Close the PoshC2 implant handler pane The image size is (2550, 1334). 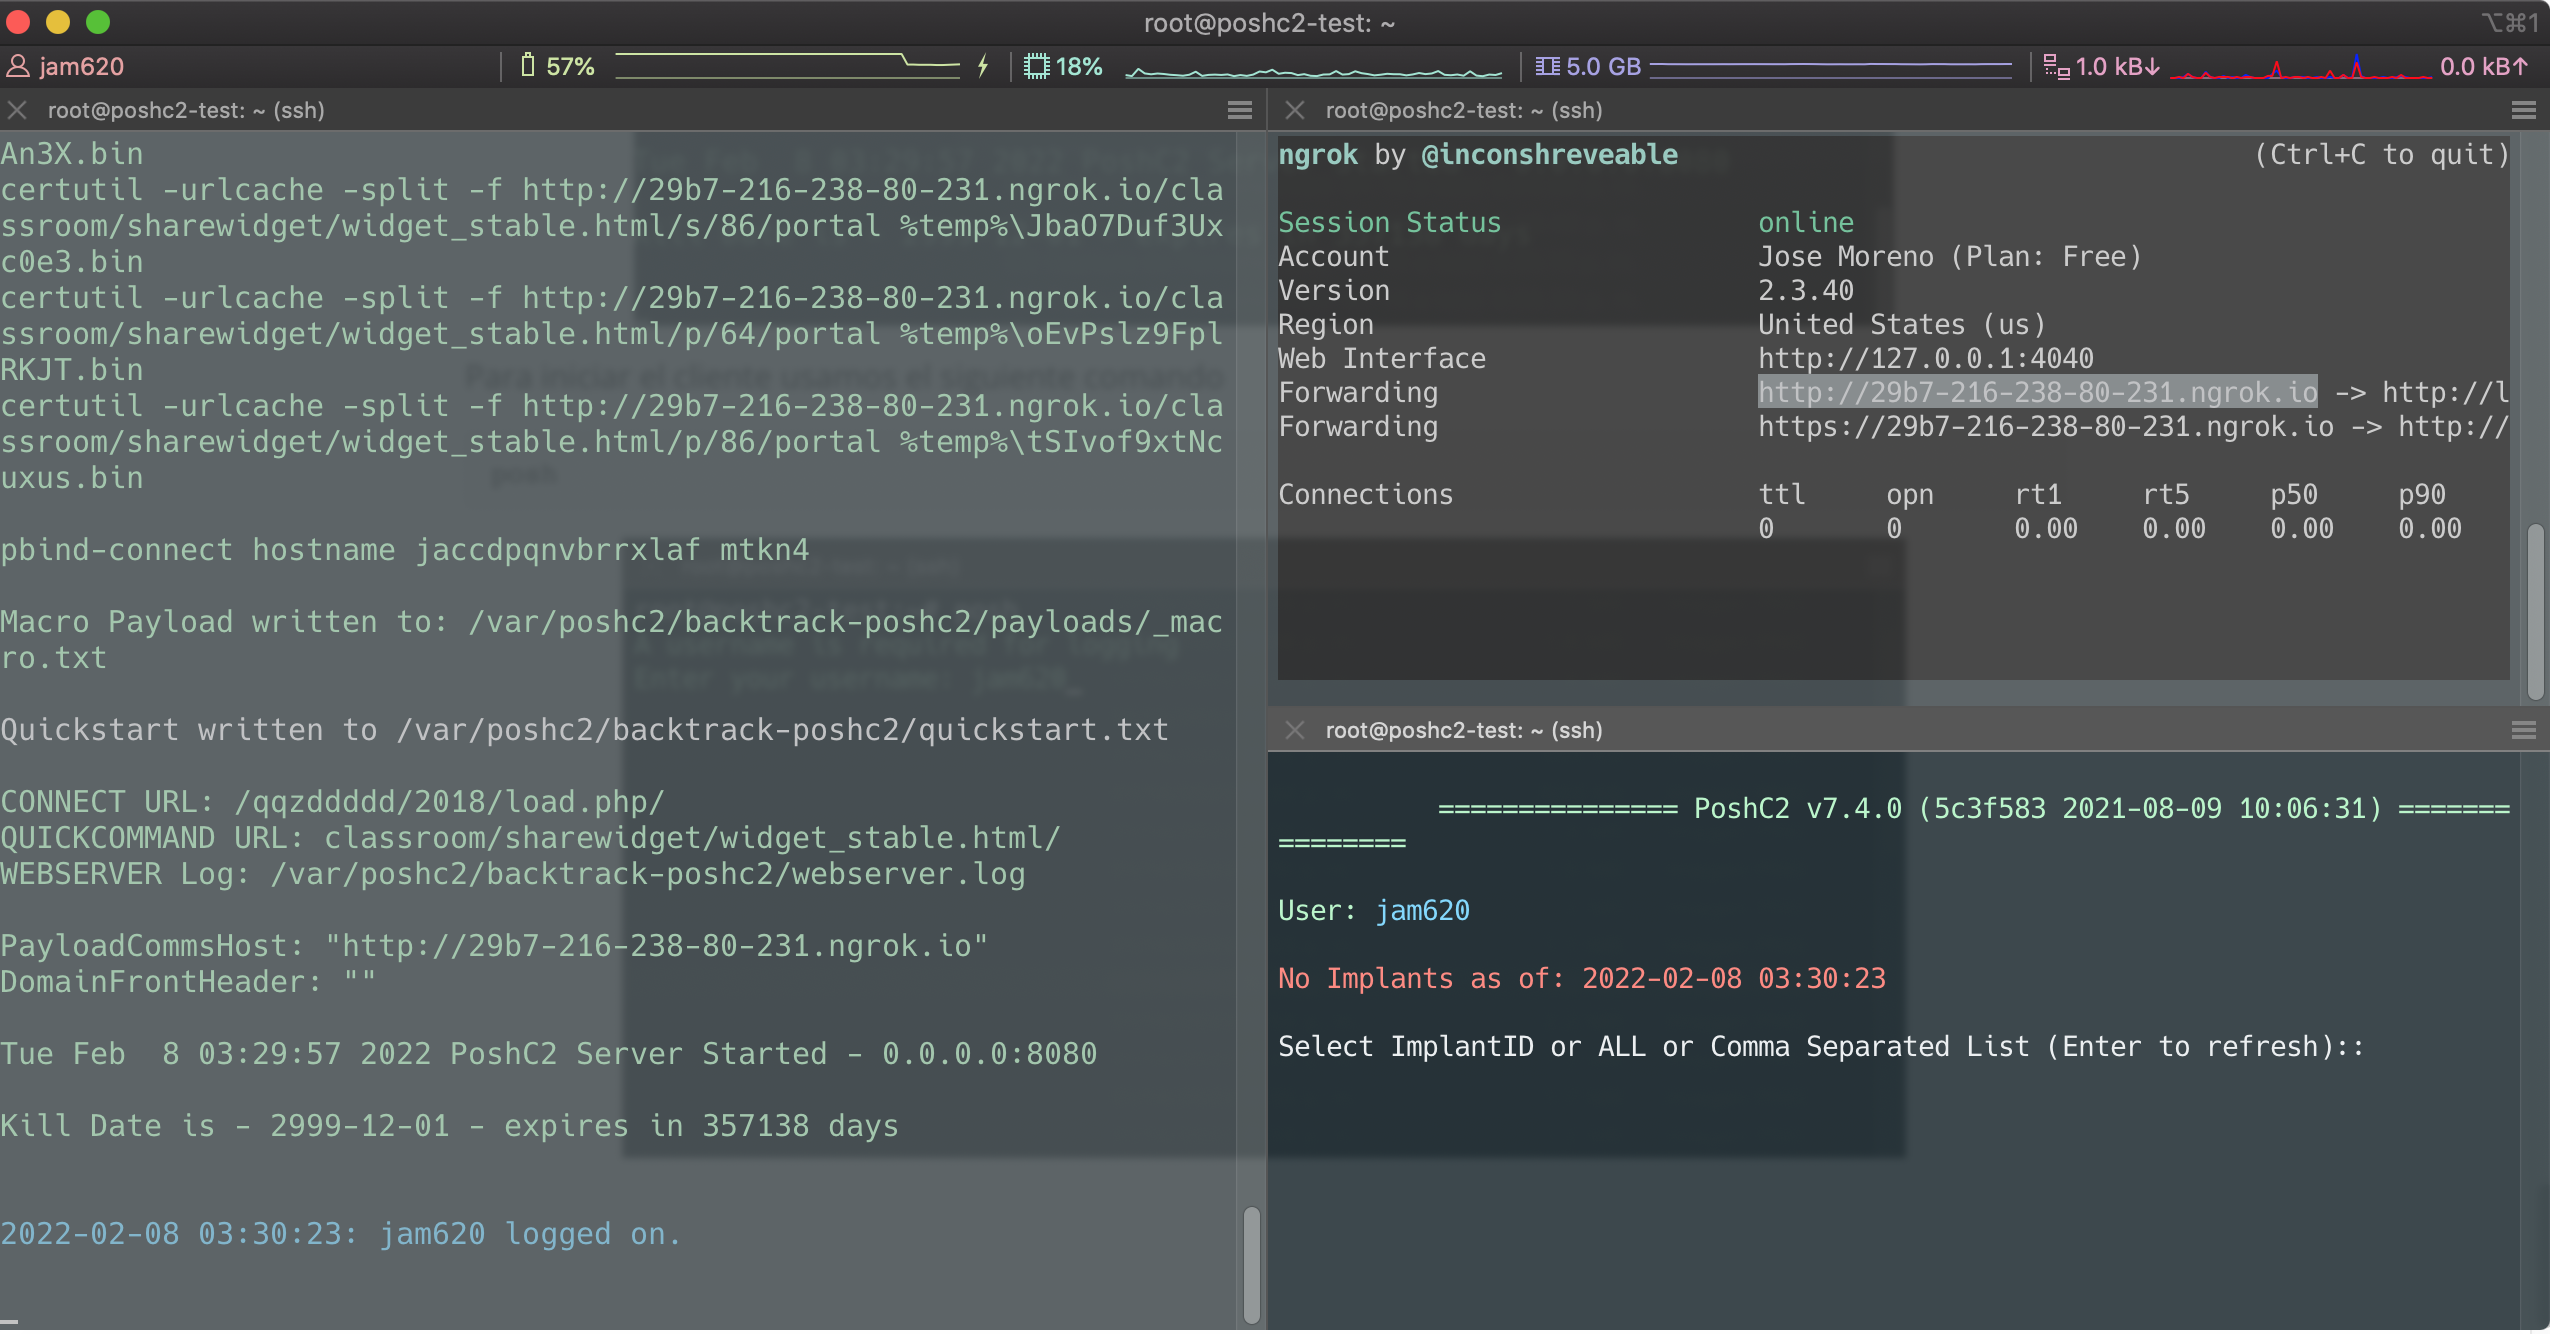1295,730
